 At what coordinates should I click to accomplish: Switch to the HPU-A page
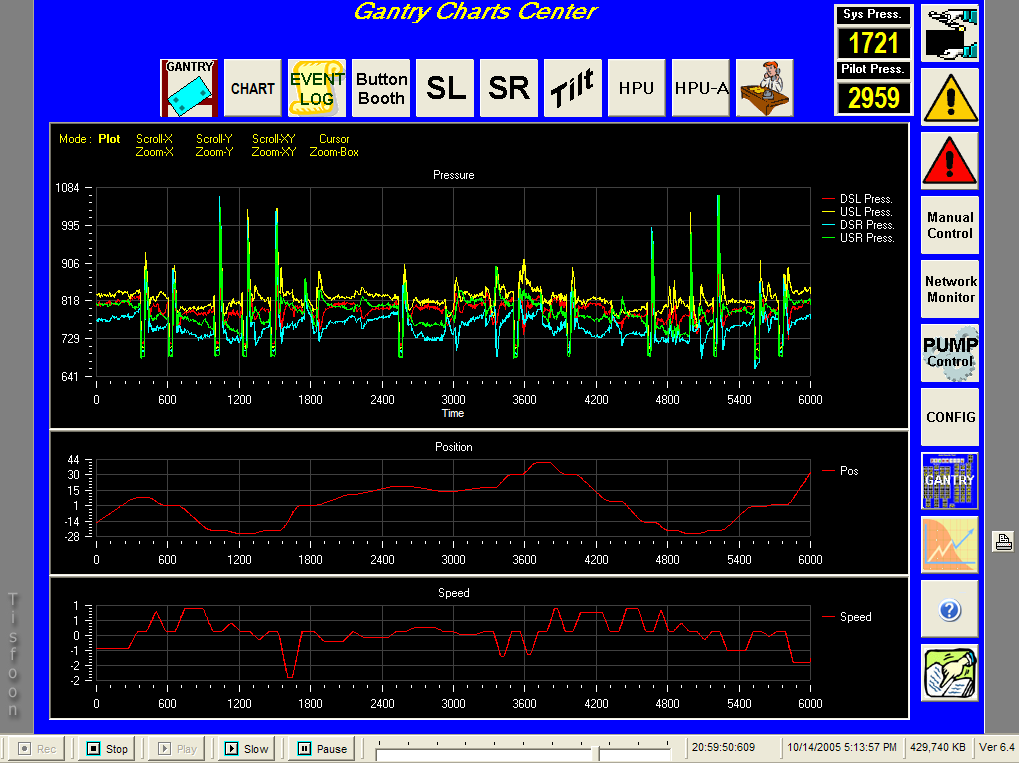[x=701, y=88]
